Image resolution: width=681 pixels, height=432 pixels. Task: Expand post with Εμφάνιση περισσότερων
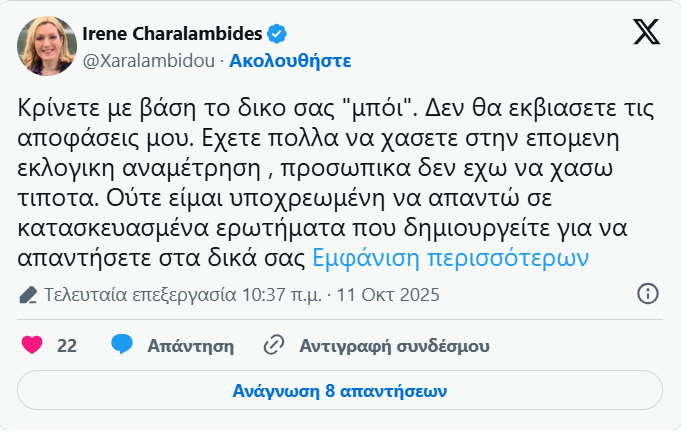tap(451, 257)
